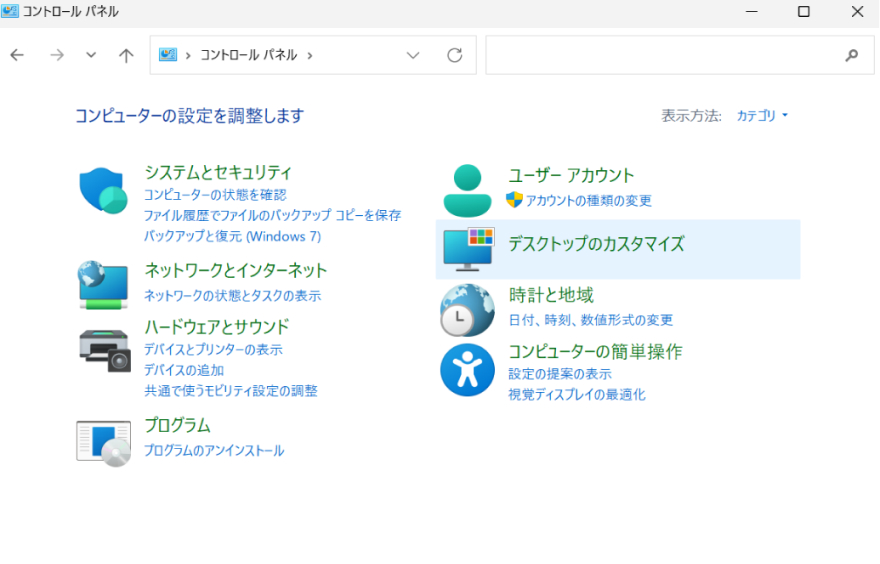This screenshot has height=564, width=880.
Task: Click the コンピューターの設定を調整します heading text
Action: pyautogui.click(x=190, y=116)
